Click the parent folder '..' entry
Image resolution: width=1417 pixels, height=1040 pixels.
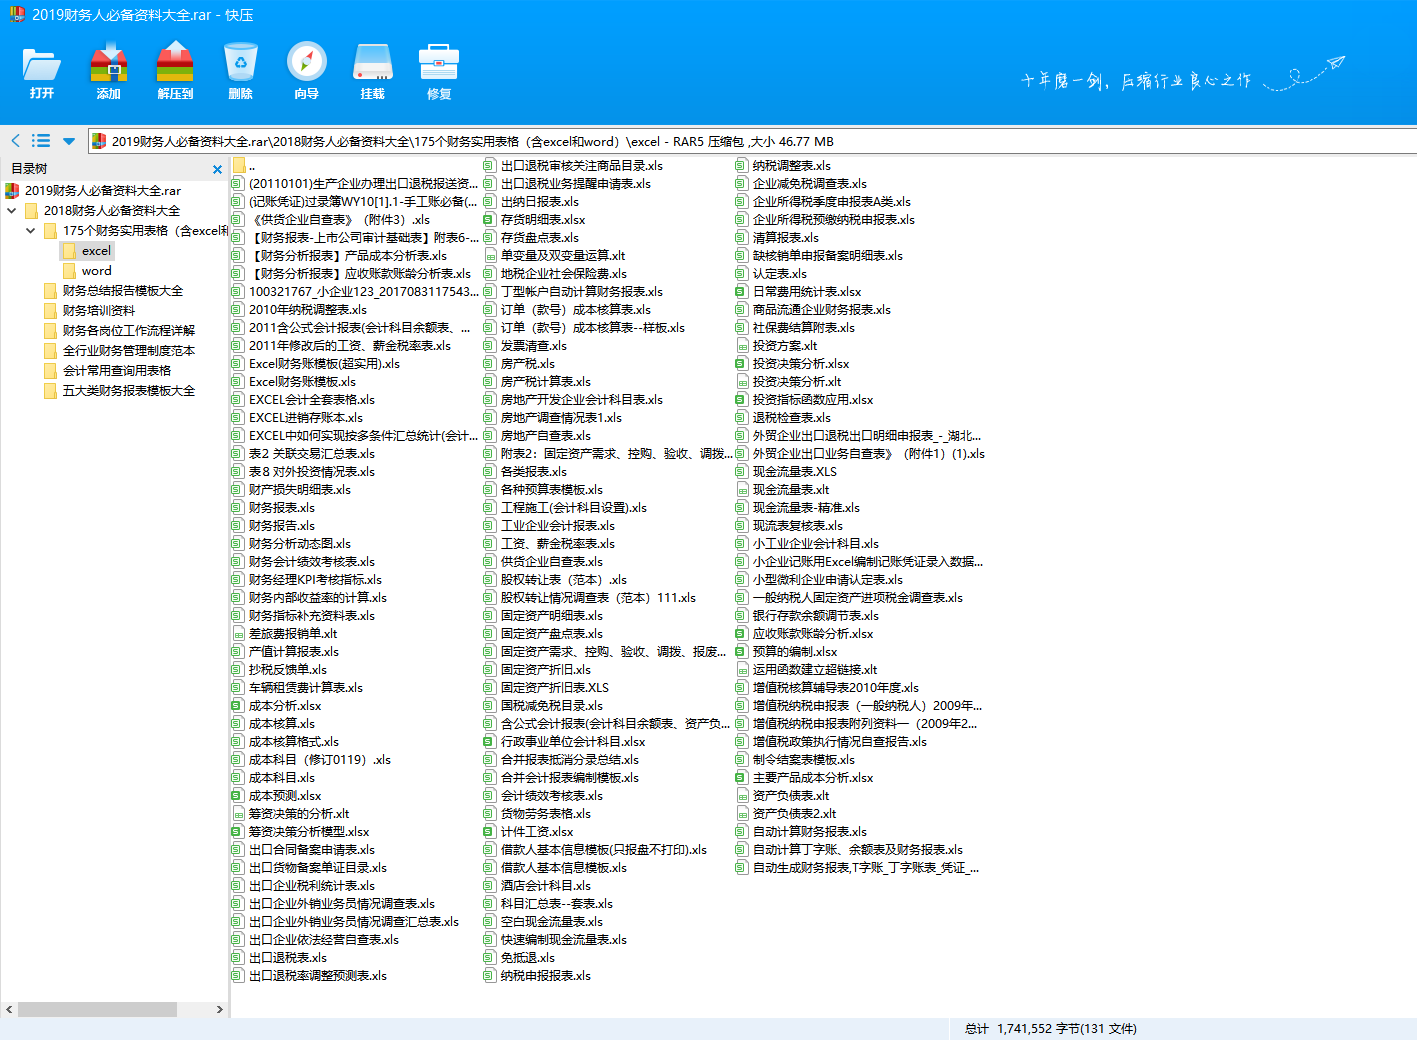[x=244, y=166]
